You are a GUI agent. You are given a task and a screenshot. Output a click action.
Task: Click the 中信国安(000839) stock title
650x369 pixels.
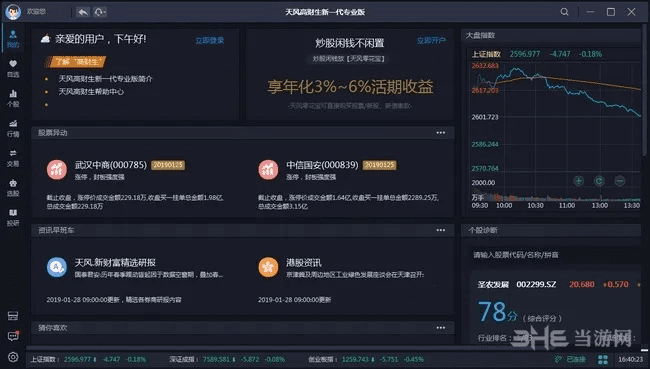tap(322, 165)
